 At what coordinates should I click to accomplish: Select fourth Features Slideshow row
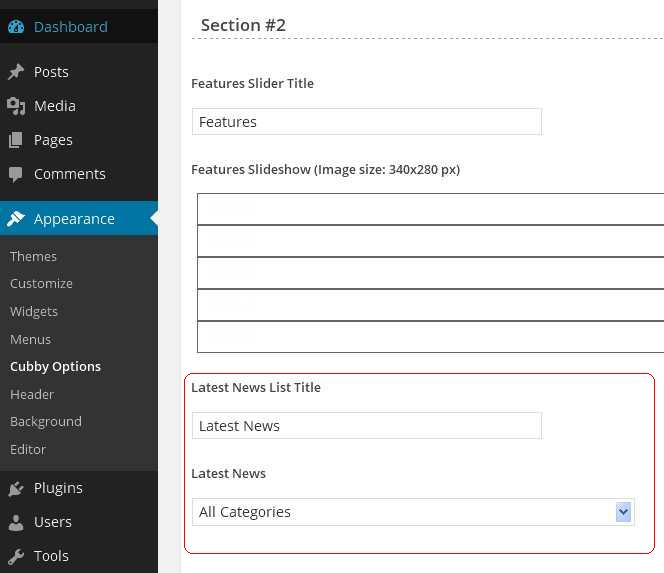431,305
